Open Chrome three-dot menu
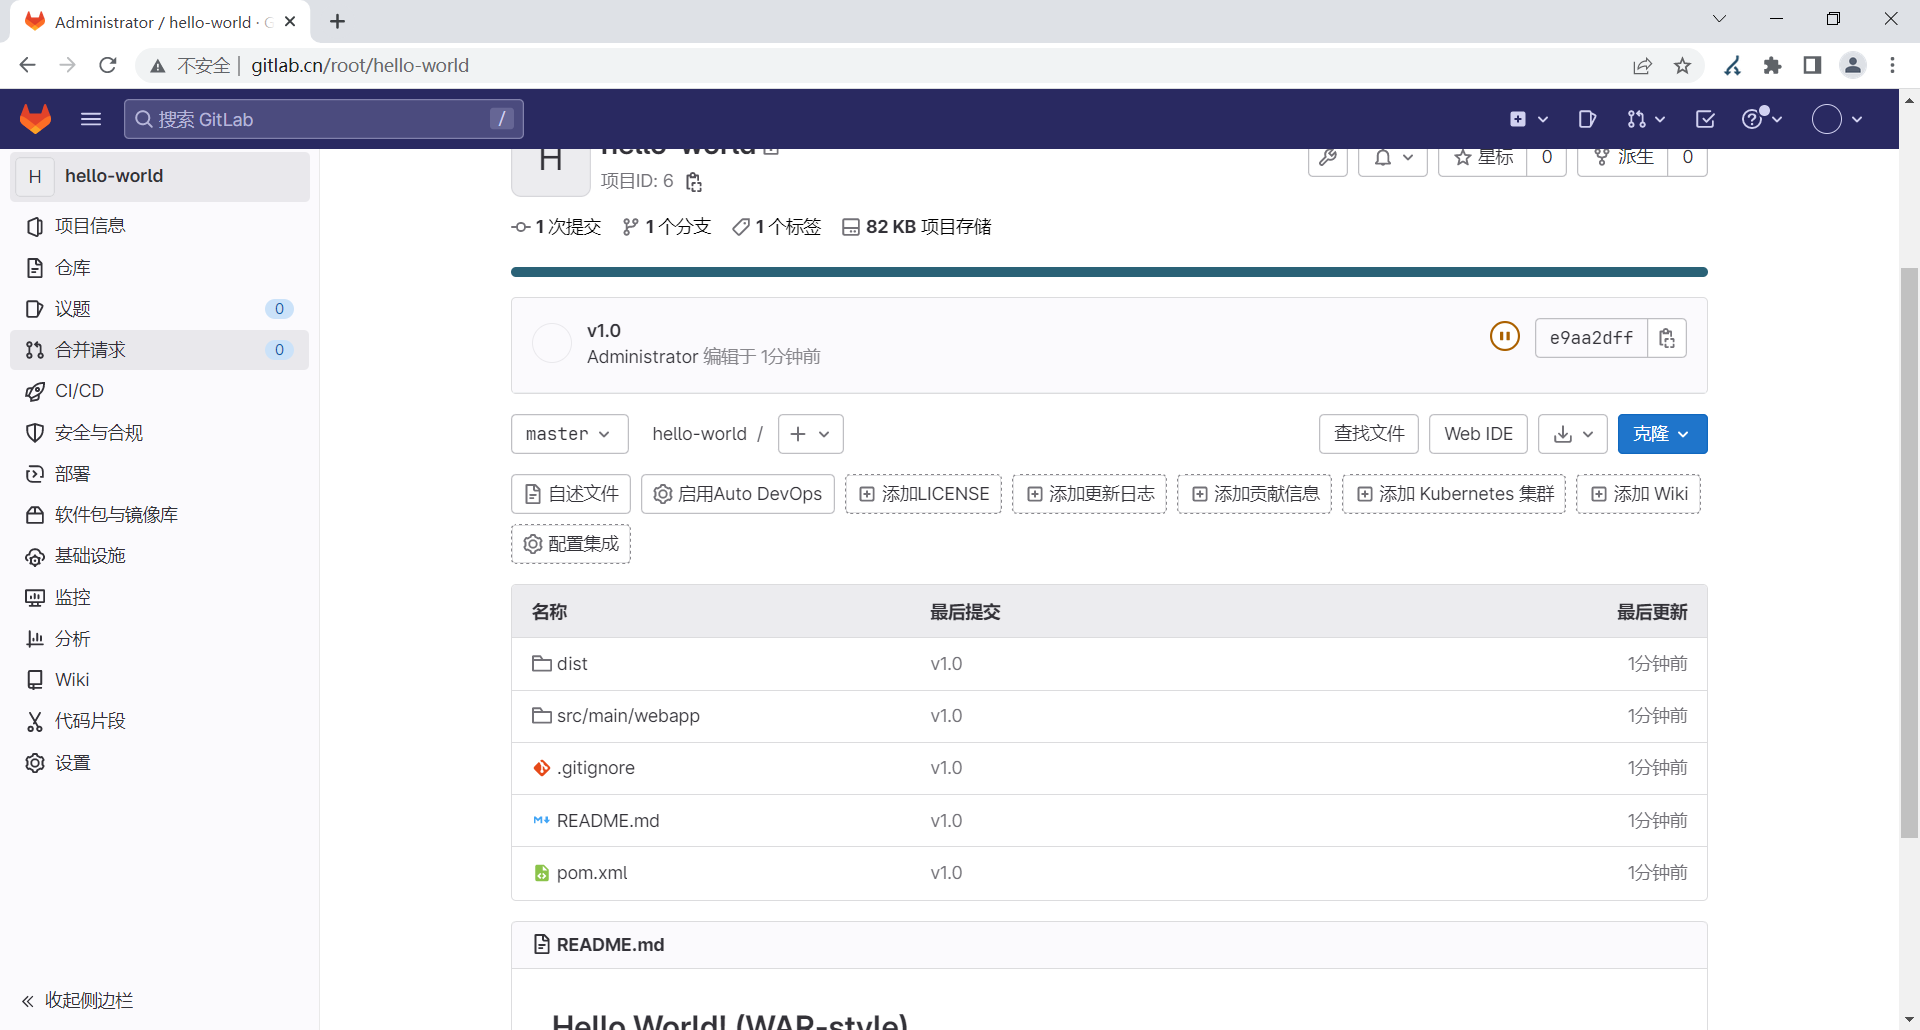This screenshot has height=1030, width=1920. pyautogui.click(x=1892, y=65)
